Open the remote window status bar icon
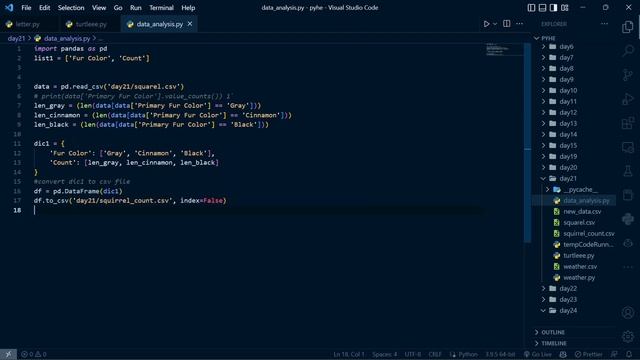Viewport: 640px width, 360px height. [8, 354]
